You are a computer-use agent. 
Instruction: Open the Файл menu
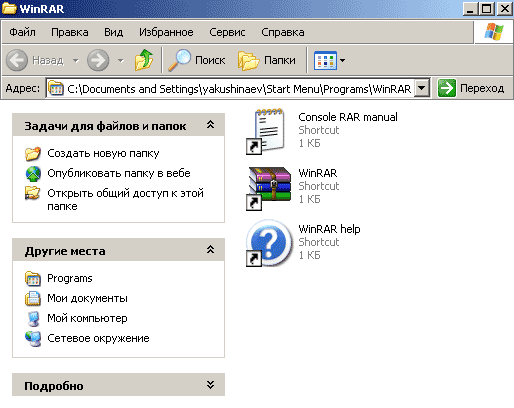pyautogui.click(x=22, y=32)
